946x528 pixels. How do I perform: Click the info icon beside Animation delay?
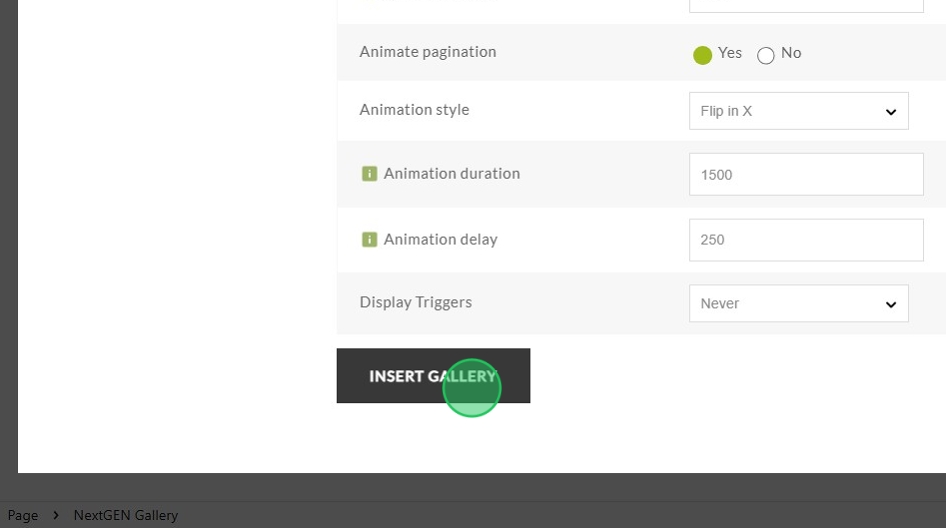pyautogui.click(x=369, y=240)
